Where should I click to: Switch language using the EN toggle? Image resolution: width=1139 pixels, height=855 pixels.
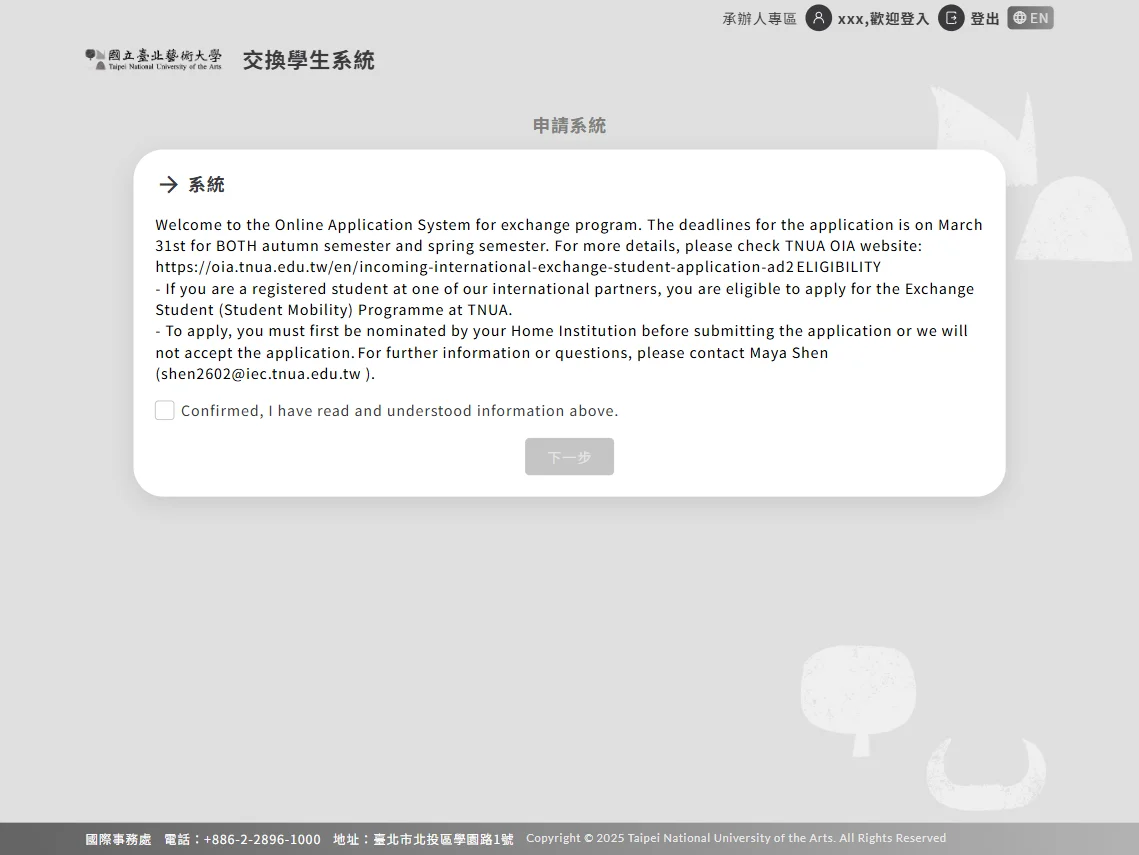(x=1030, y=17)
